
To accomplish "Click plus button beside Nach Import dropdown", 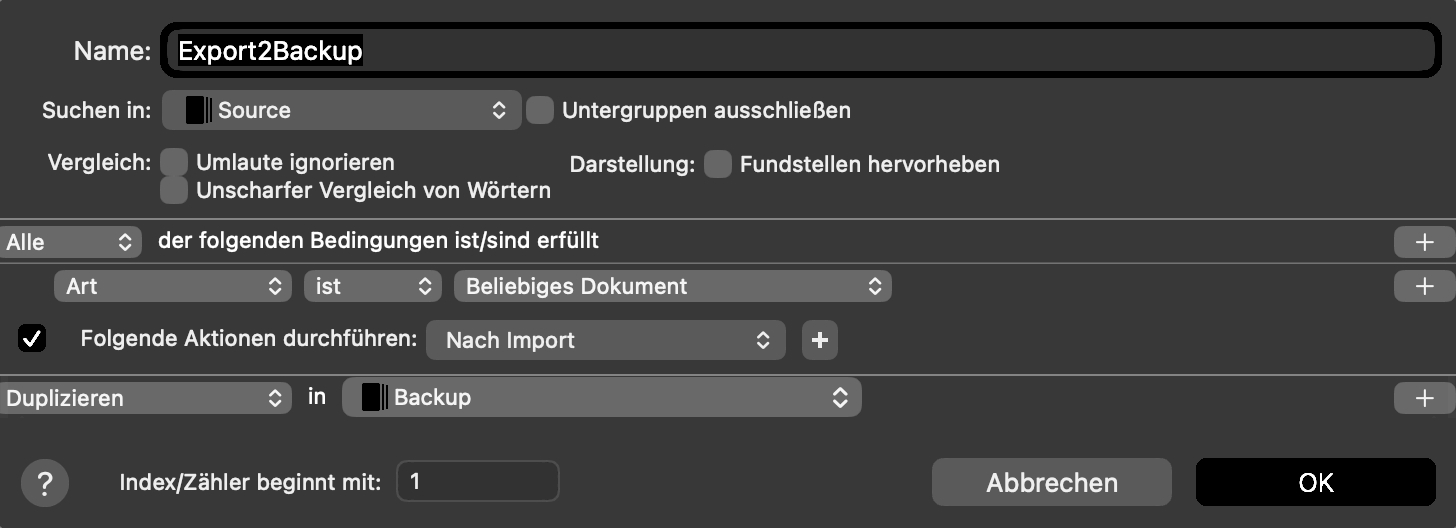I will 819,340.
